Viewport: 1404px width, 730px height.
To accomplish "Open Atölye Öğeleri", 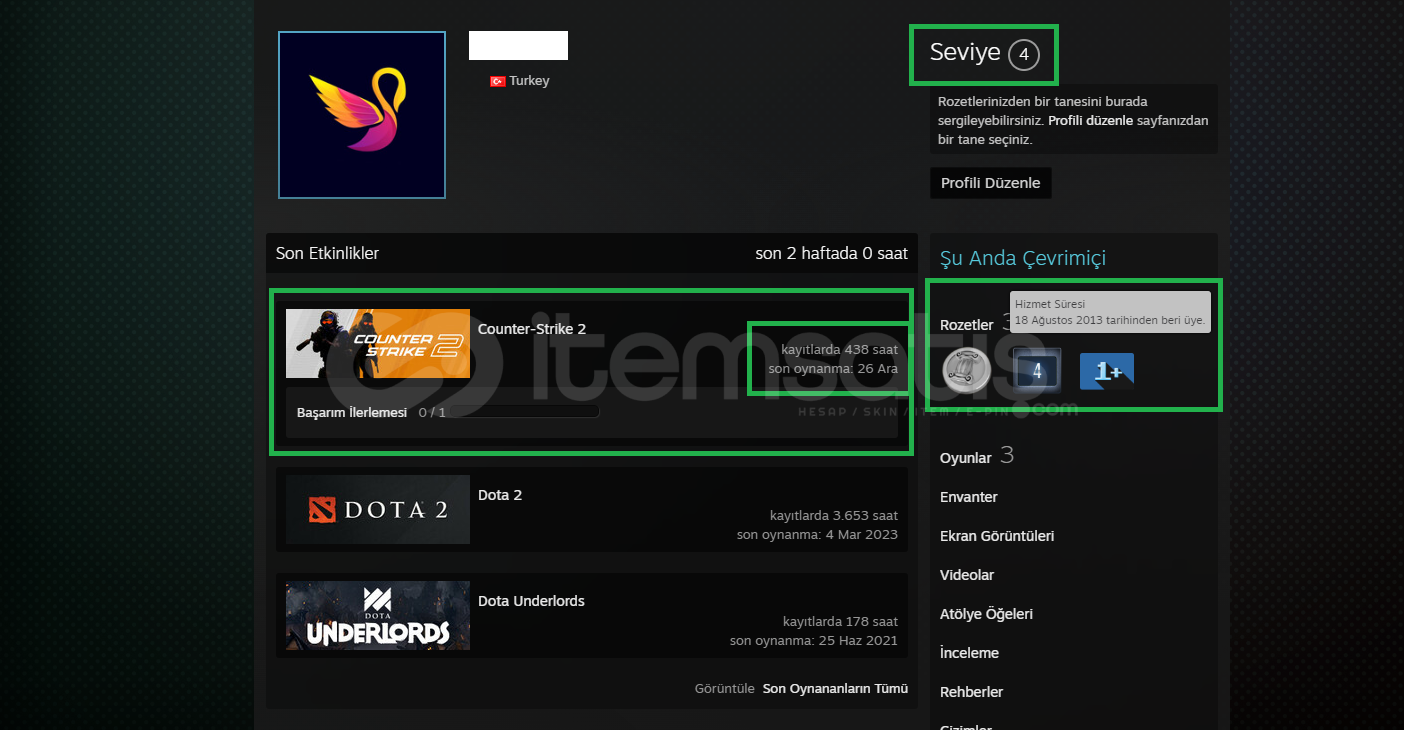I will pyautogui.click(x=986, y=614).
